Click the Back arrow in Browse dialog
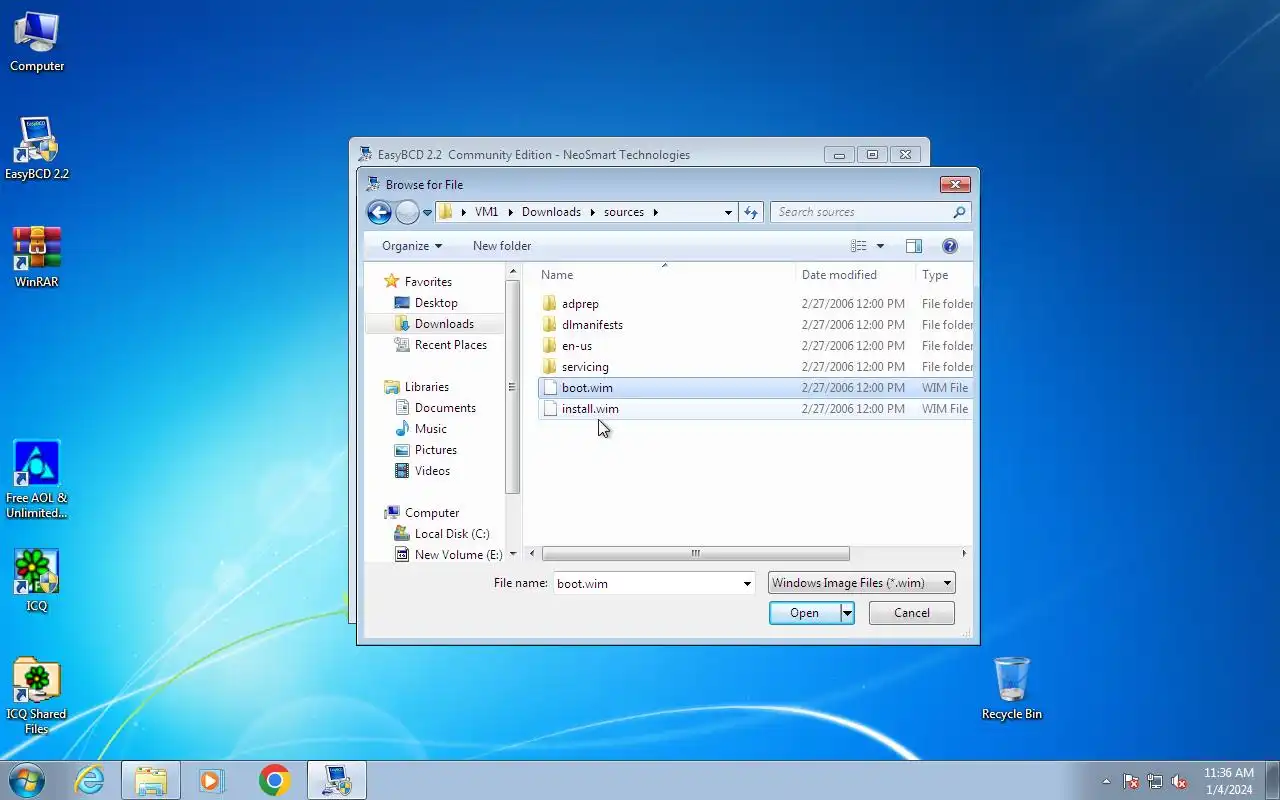The width and height of the screenshot is (1280, 800). [x=379, y=212]
